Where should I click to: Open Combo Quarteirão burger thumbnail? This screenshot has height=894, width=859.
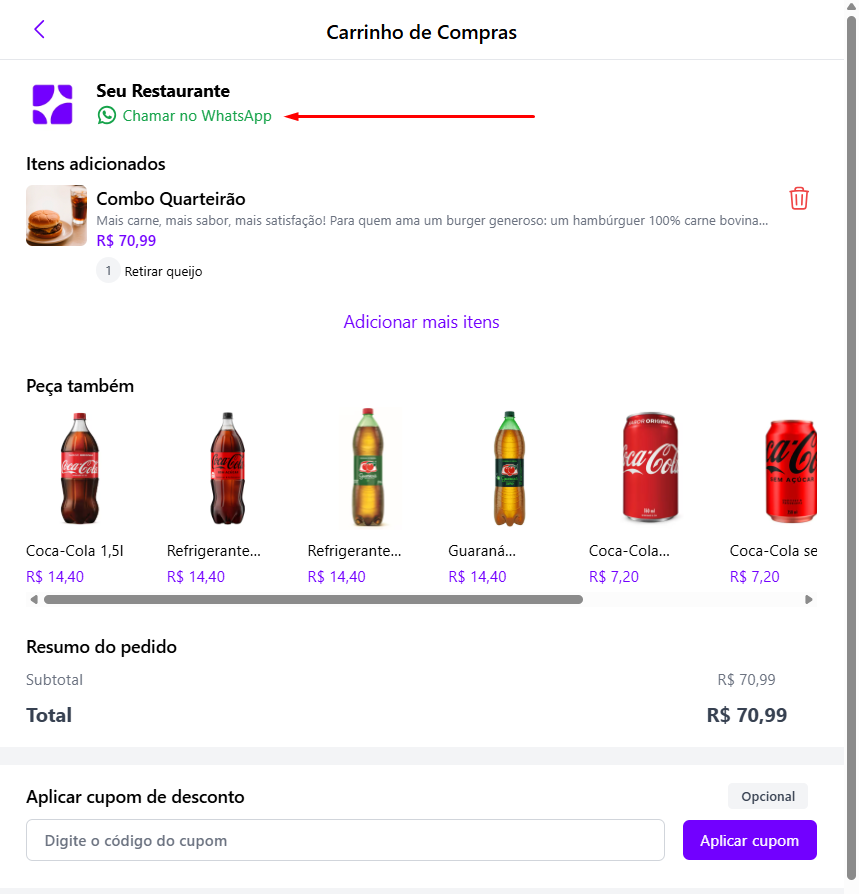[56, 215]
